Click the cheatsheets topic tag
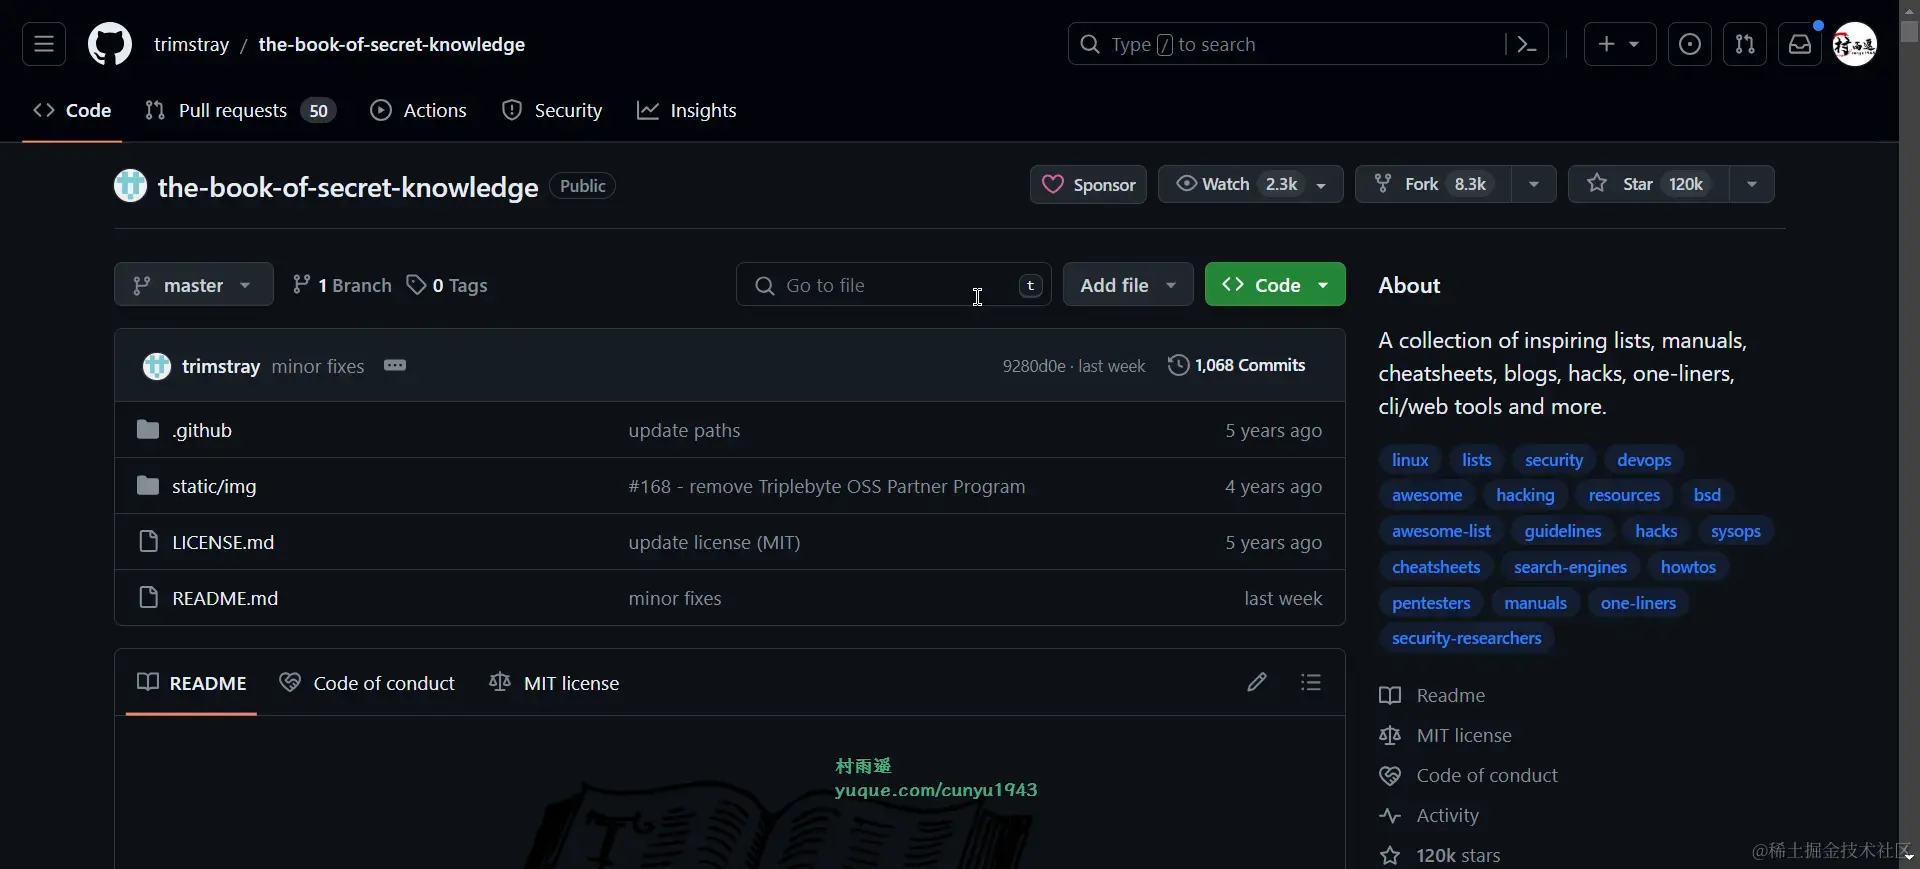The image size is (1920, 869). pos(1436,567)
